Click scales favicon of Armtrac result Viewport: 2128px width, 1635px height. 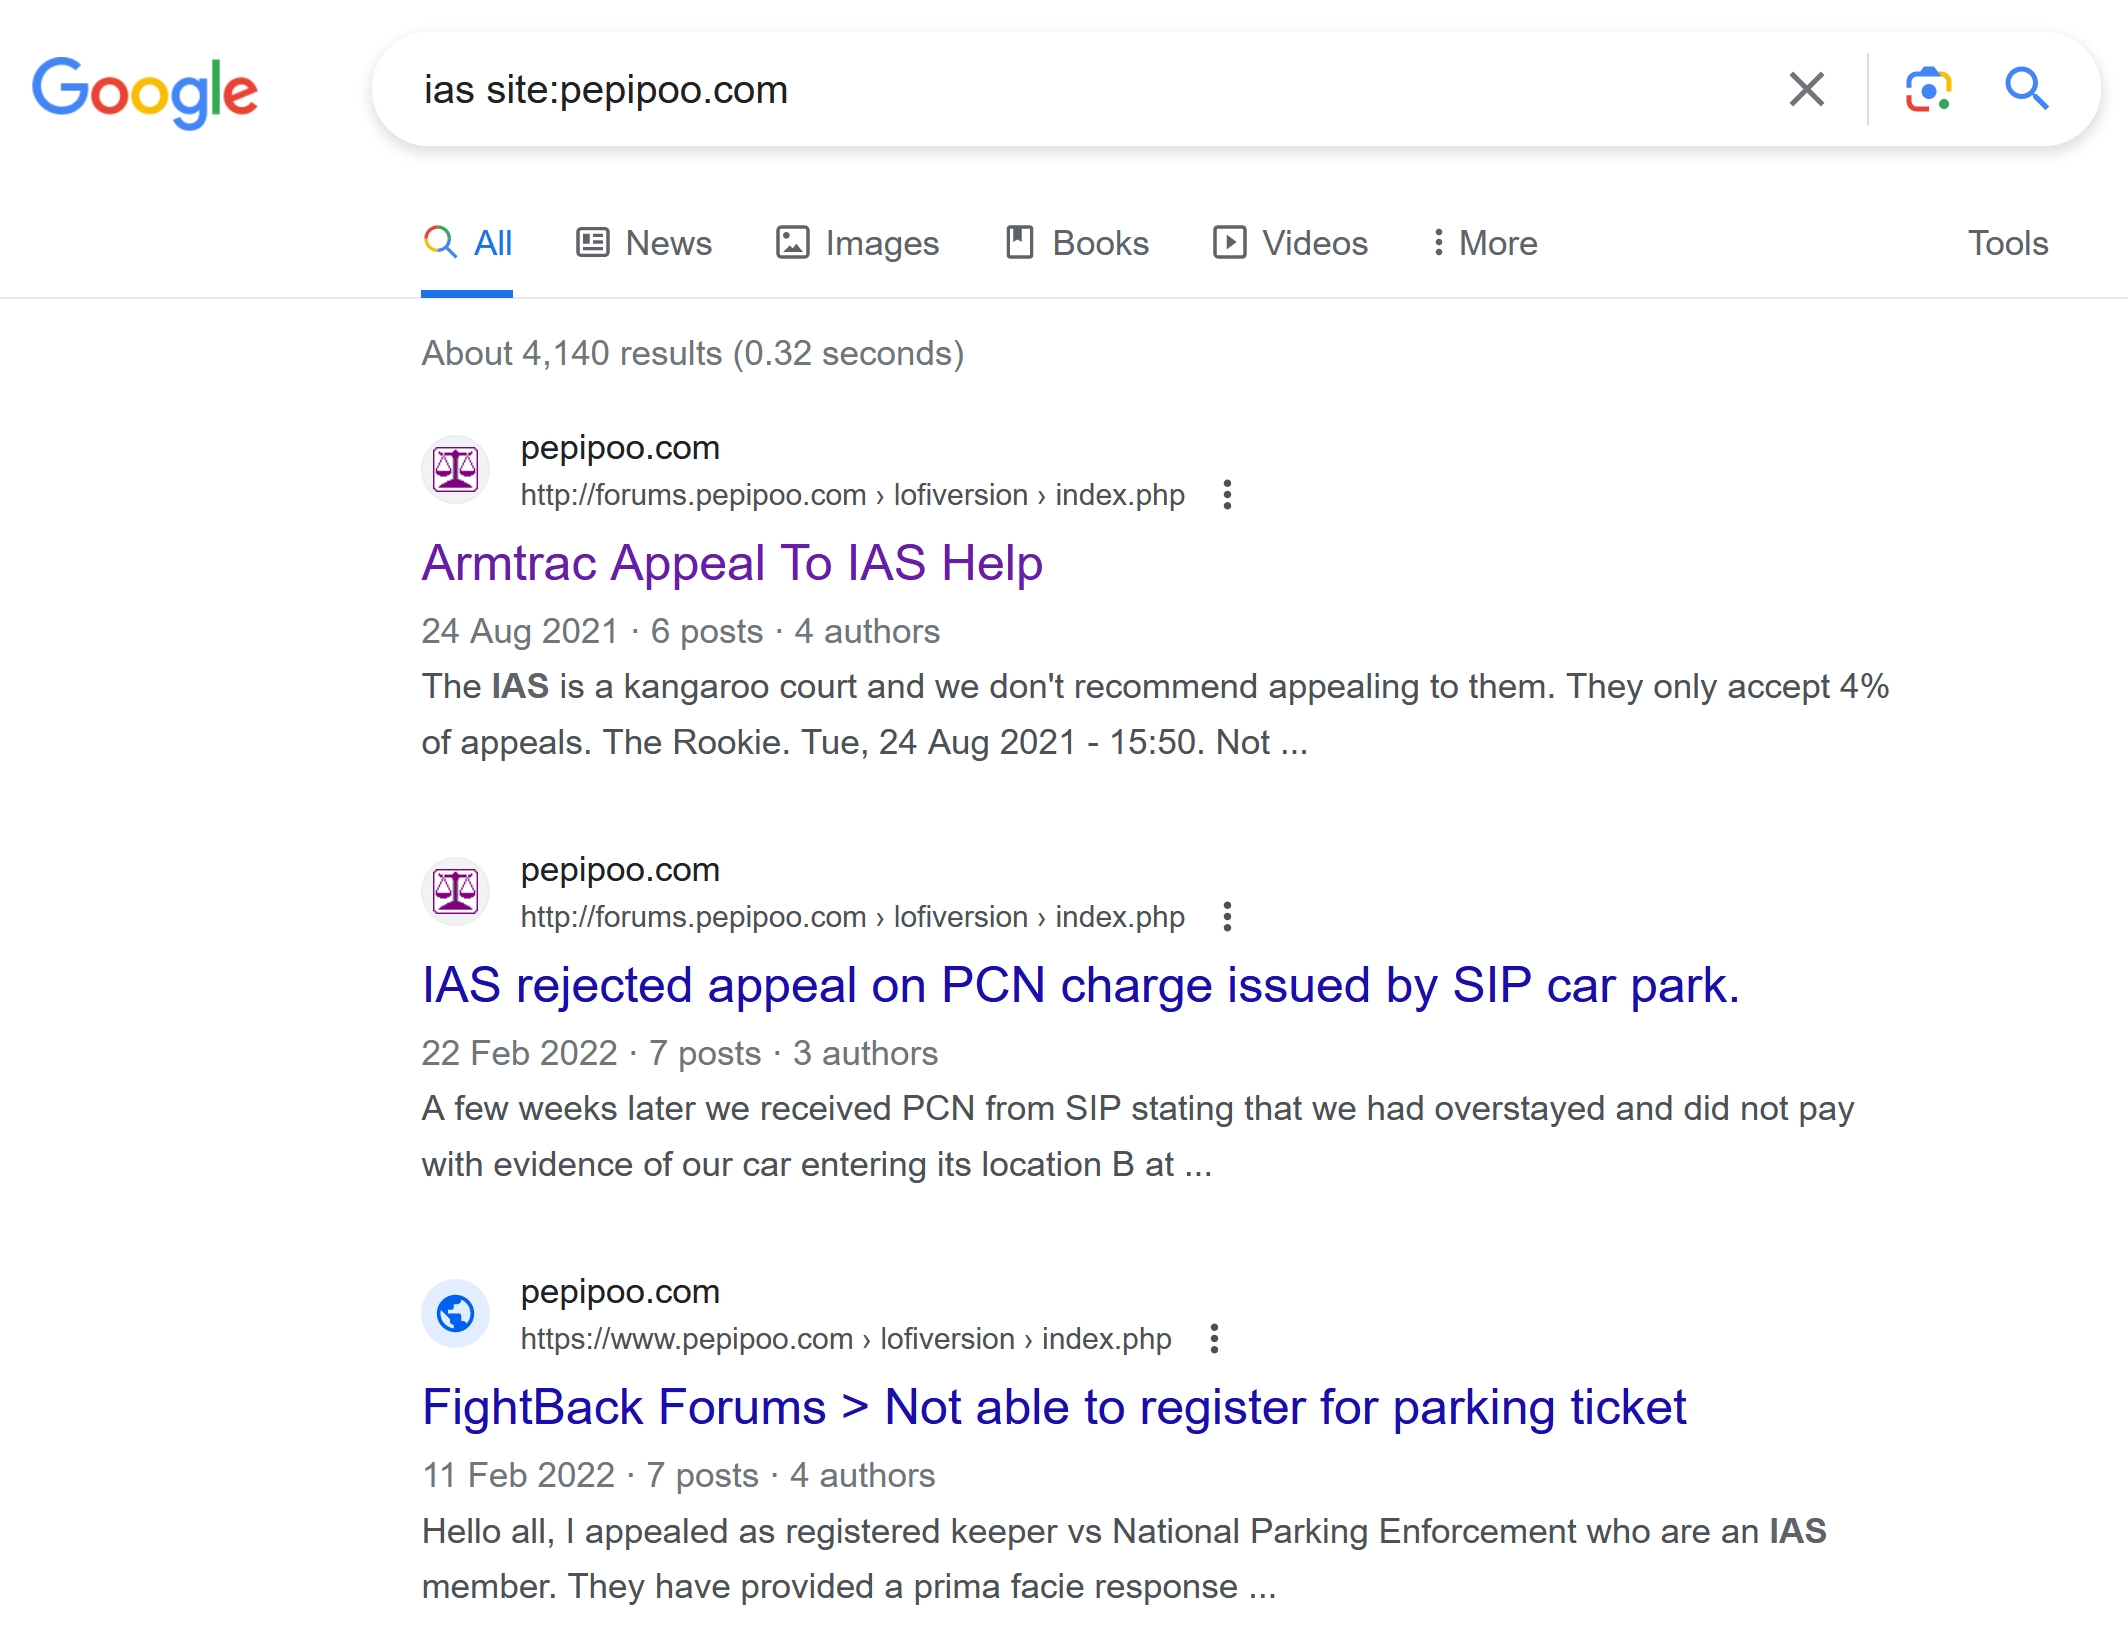[x=455, y=470]
